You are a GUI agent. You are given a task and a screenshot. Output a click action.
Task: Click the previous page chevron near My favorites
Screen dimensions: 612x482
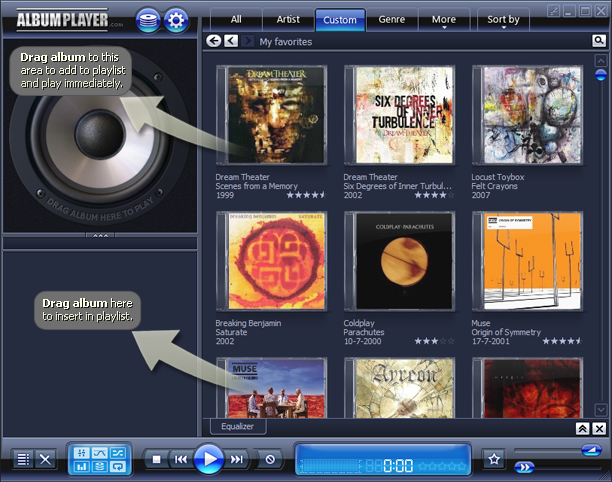tap(231, 41)
